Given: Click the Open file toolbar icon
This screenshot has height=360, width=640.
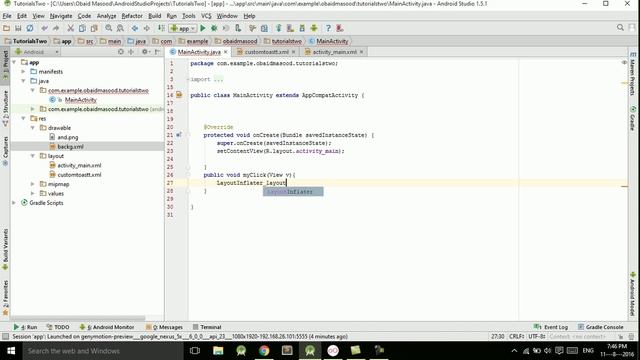Looking at the screenshot, I should tap(6, 28).
